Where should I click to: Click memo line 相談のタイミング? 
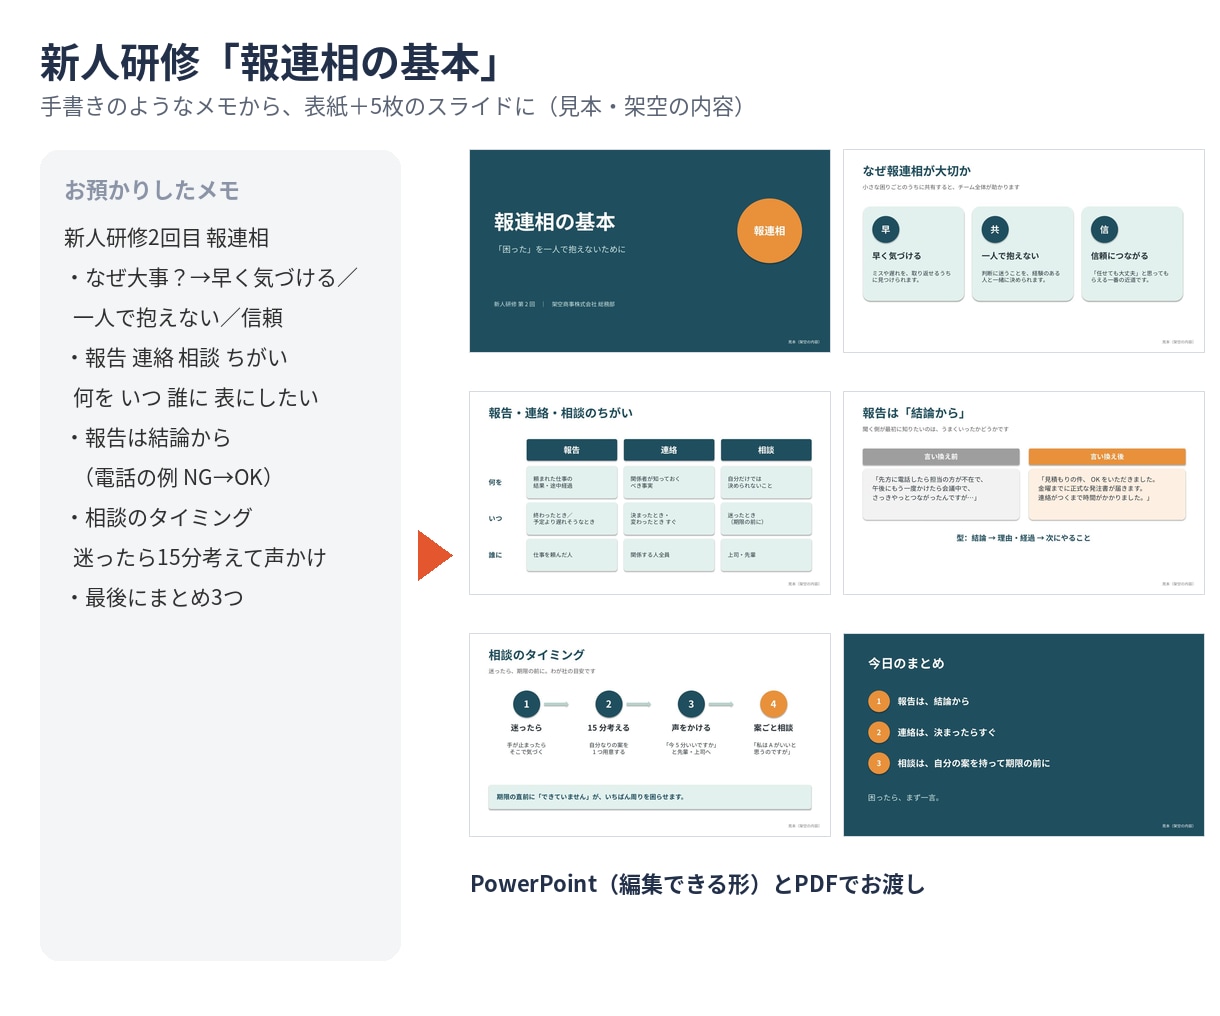click(x=161, y=518)
